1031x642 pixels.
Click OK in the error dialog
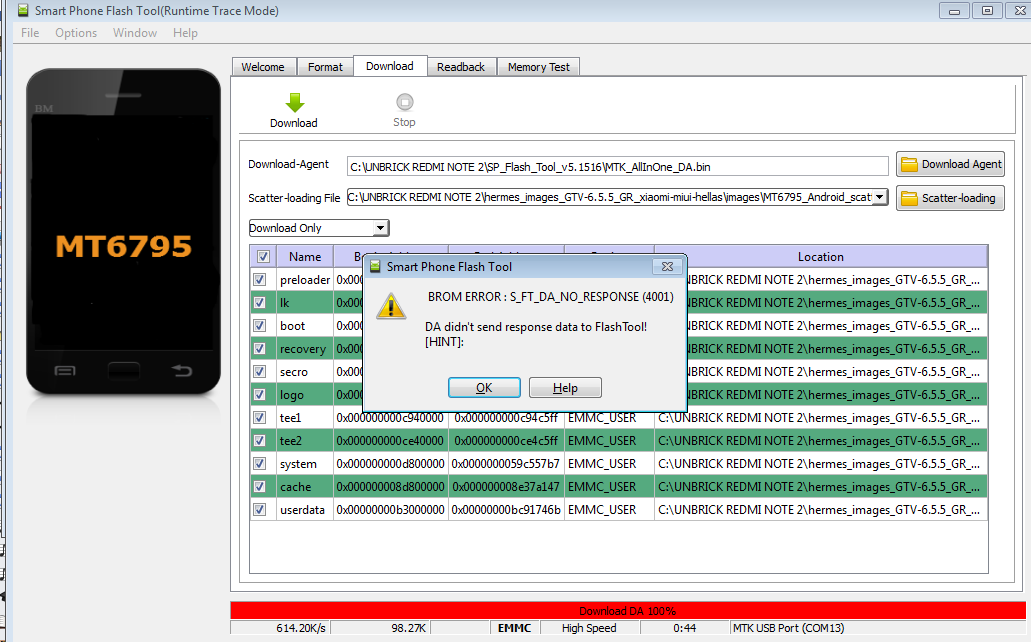484,388
